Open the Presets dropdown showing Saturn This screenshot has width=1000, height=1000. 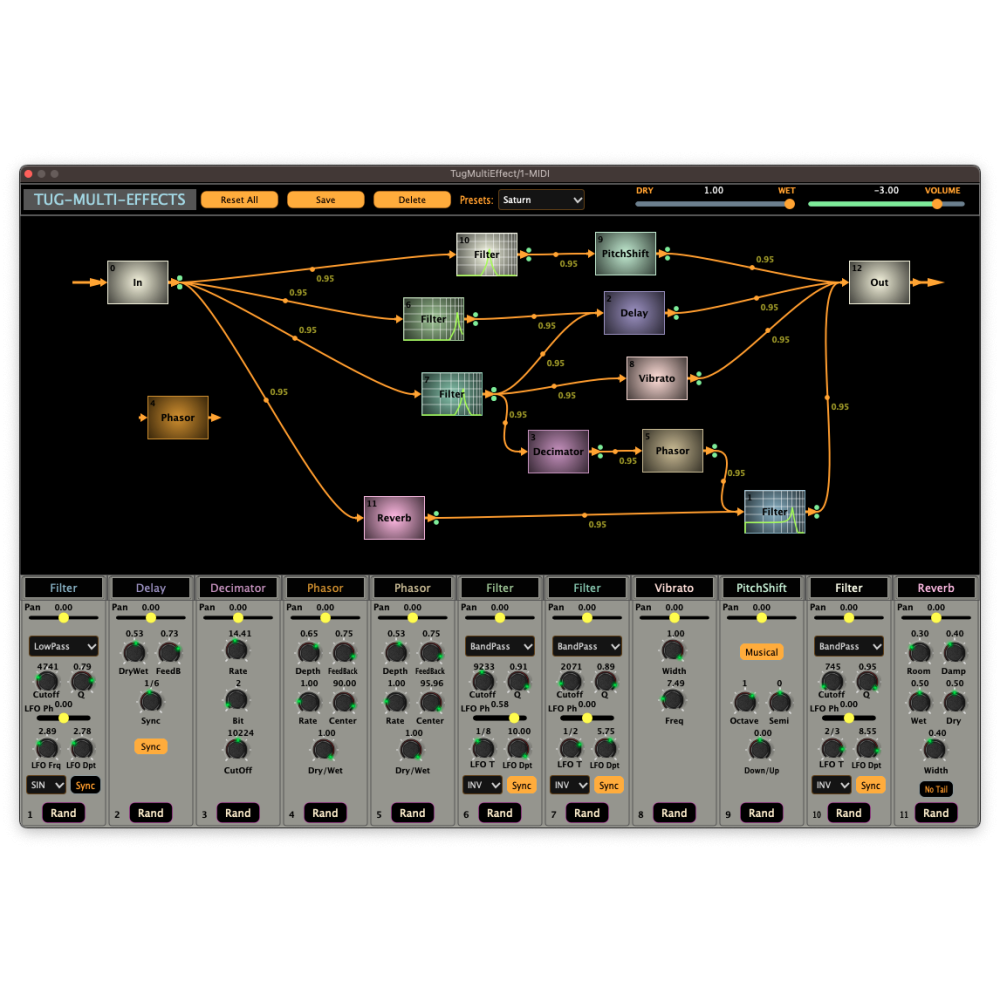541,200
